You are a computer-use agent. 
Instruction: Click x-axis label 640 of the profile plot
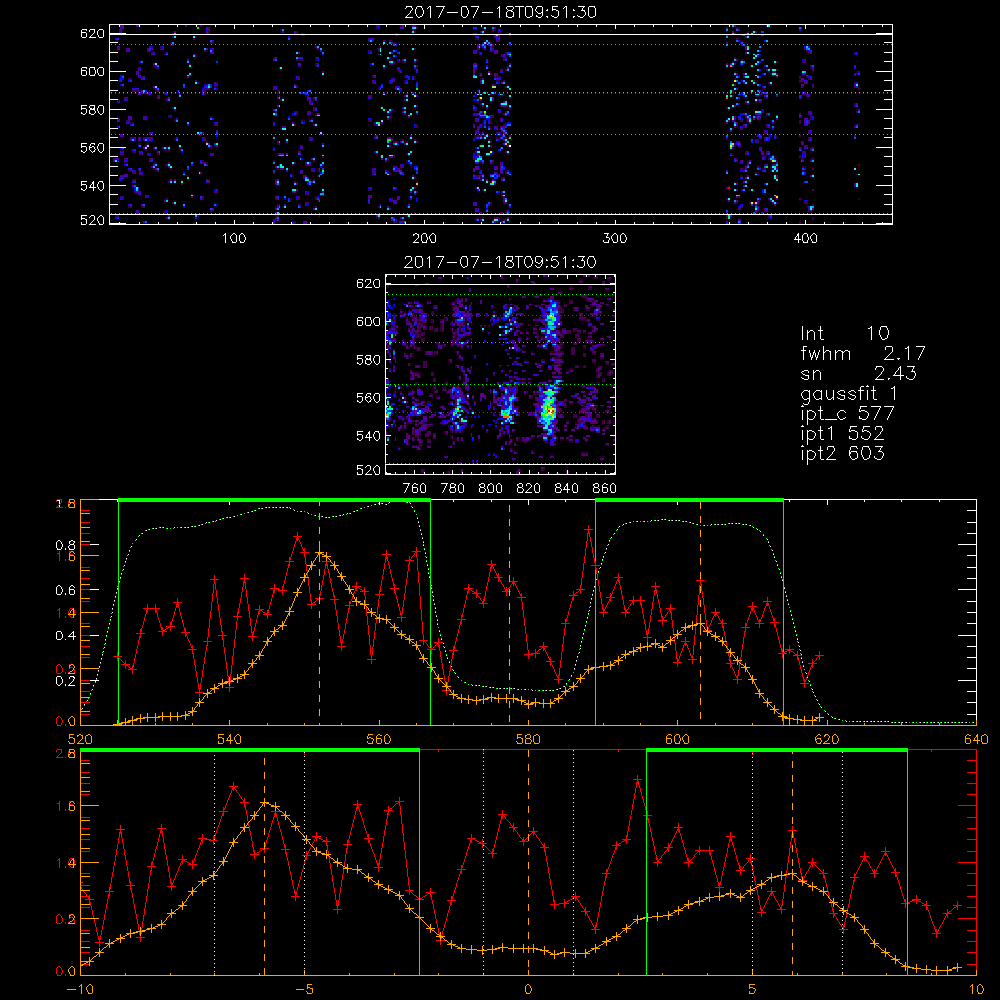point(976,739)
